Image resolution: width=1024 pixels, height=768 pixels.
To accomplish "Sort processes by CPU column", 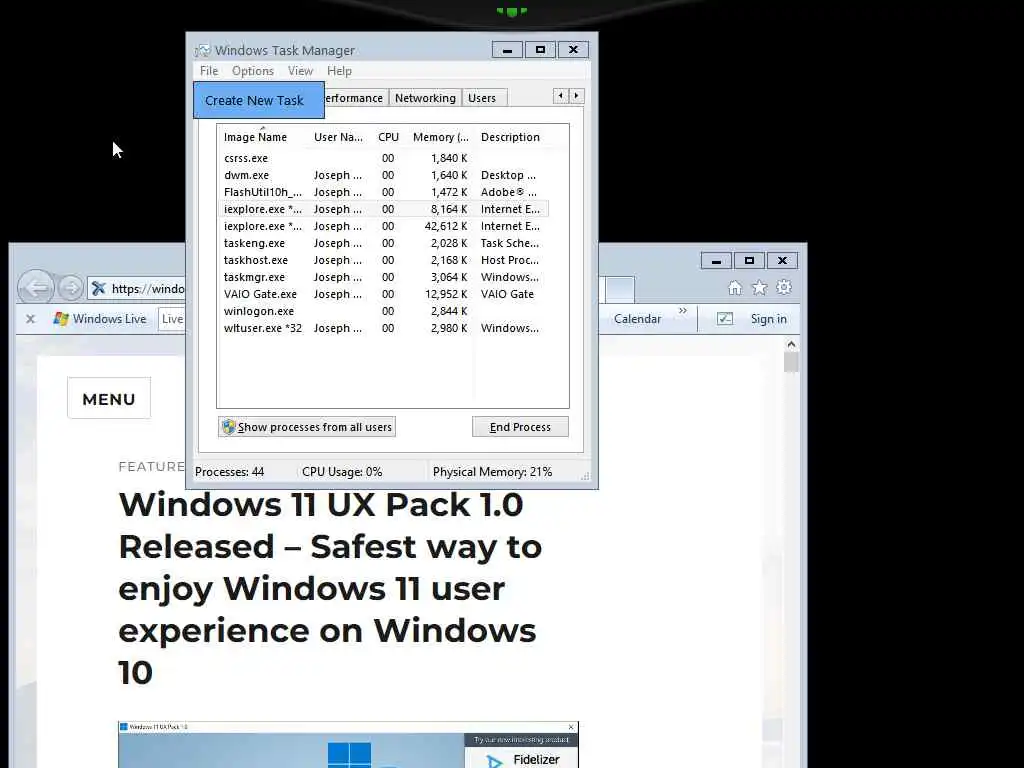I will coord(388,137).
